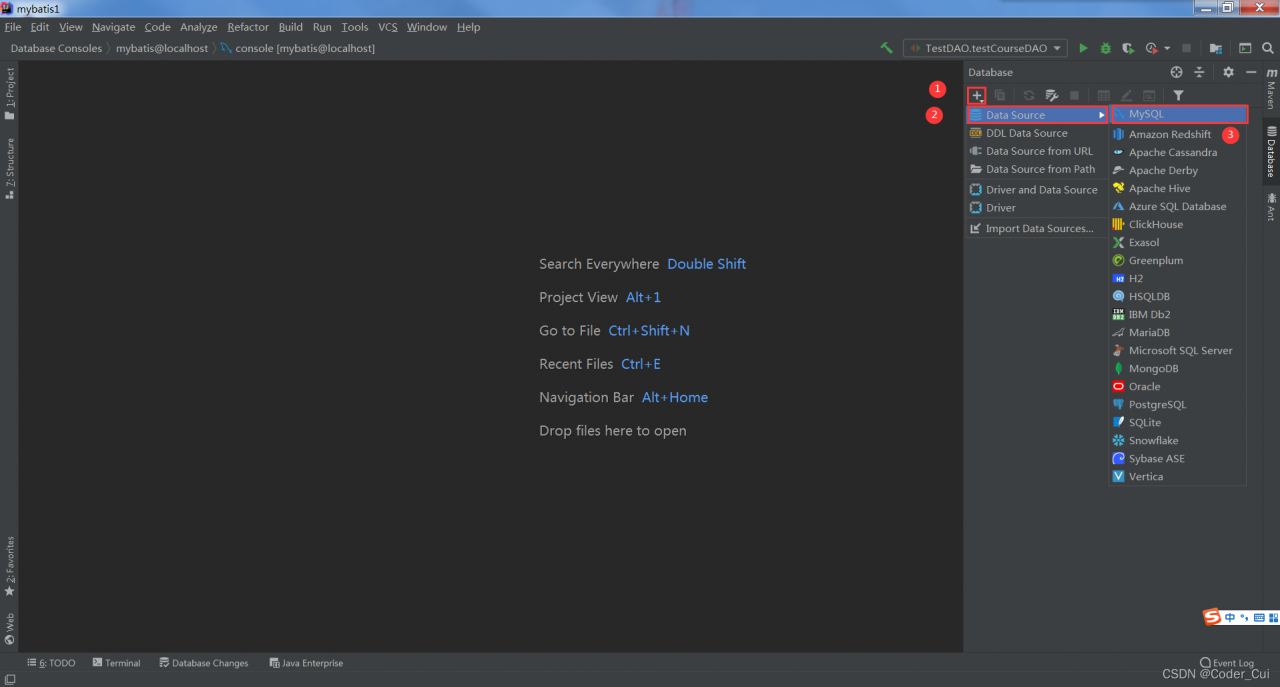
Task: Choose PostgreSQL data source
Action: click(1178, 404)
